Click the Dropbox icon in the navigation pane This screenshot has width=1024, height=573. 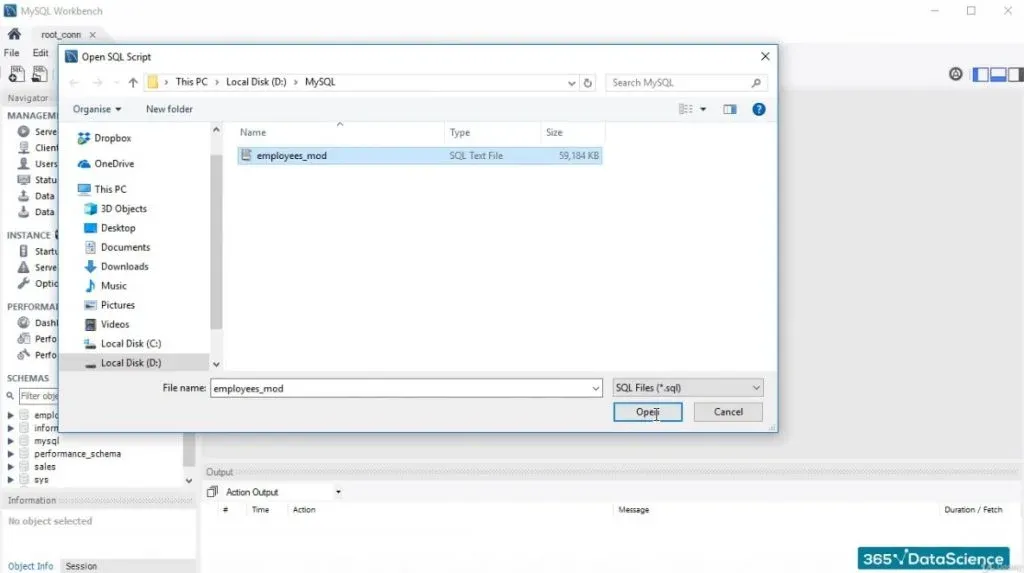coord(85,138)
